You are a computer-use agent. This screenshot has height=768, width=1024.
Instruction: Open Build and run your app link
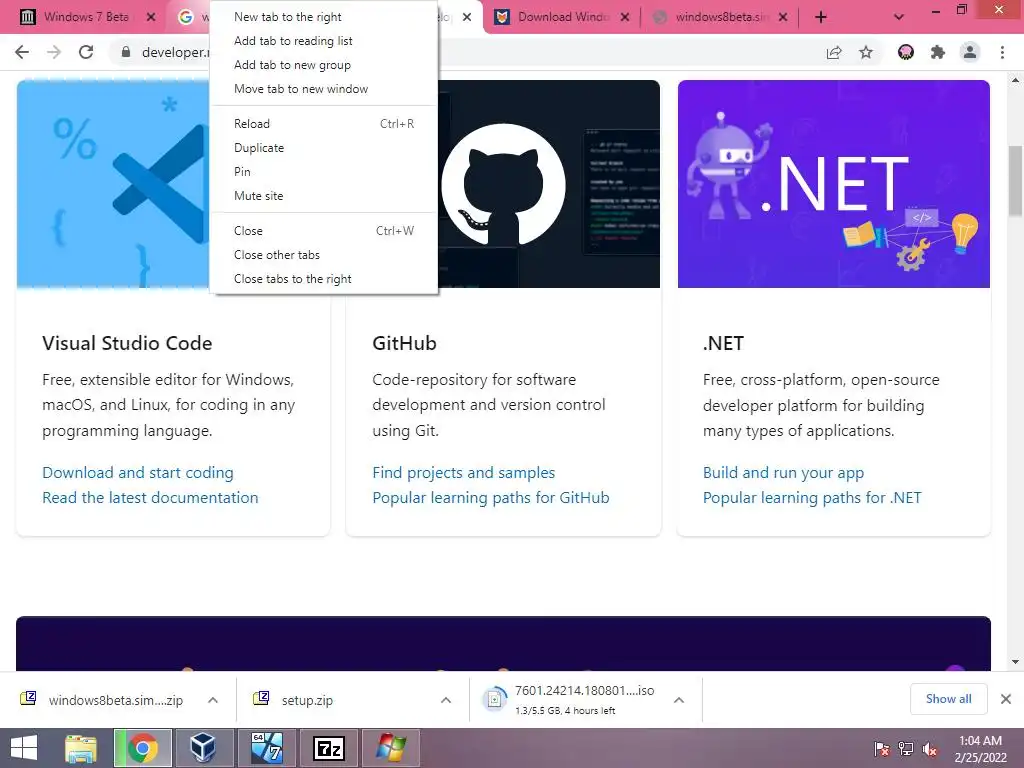783,472
